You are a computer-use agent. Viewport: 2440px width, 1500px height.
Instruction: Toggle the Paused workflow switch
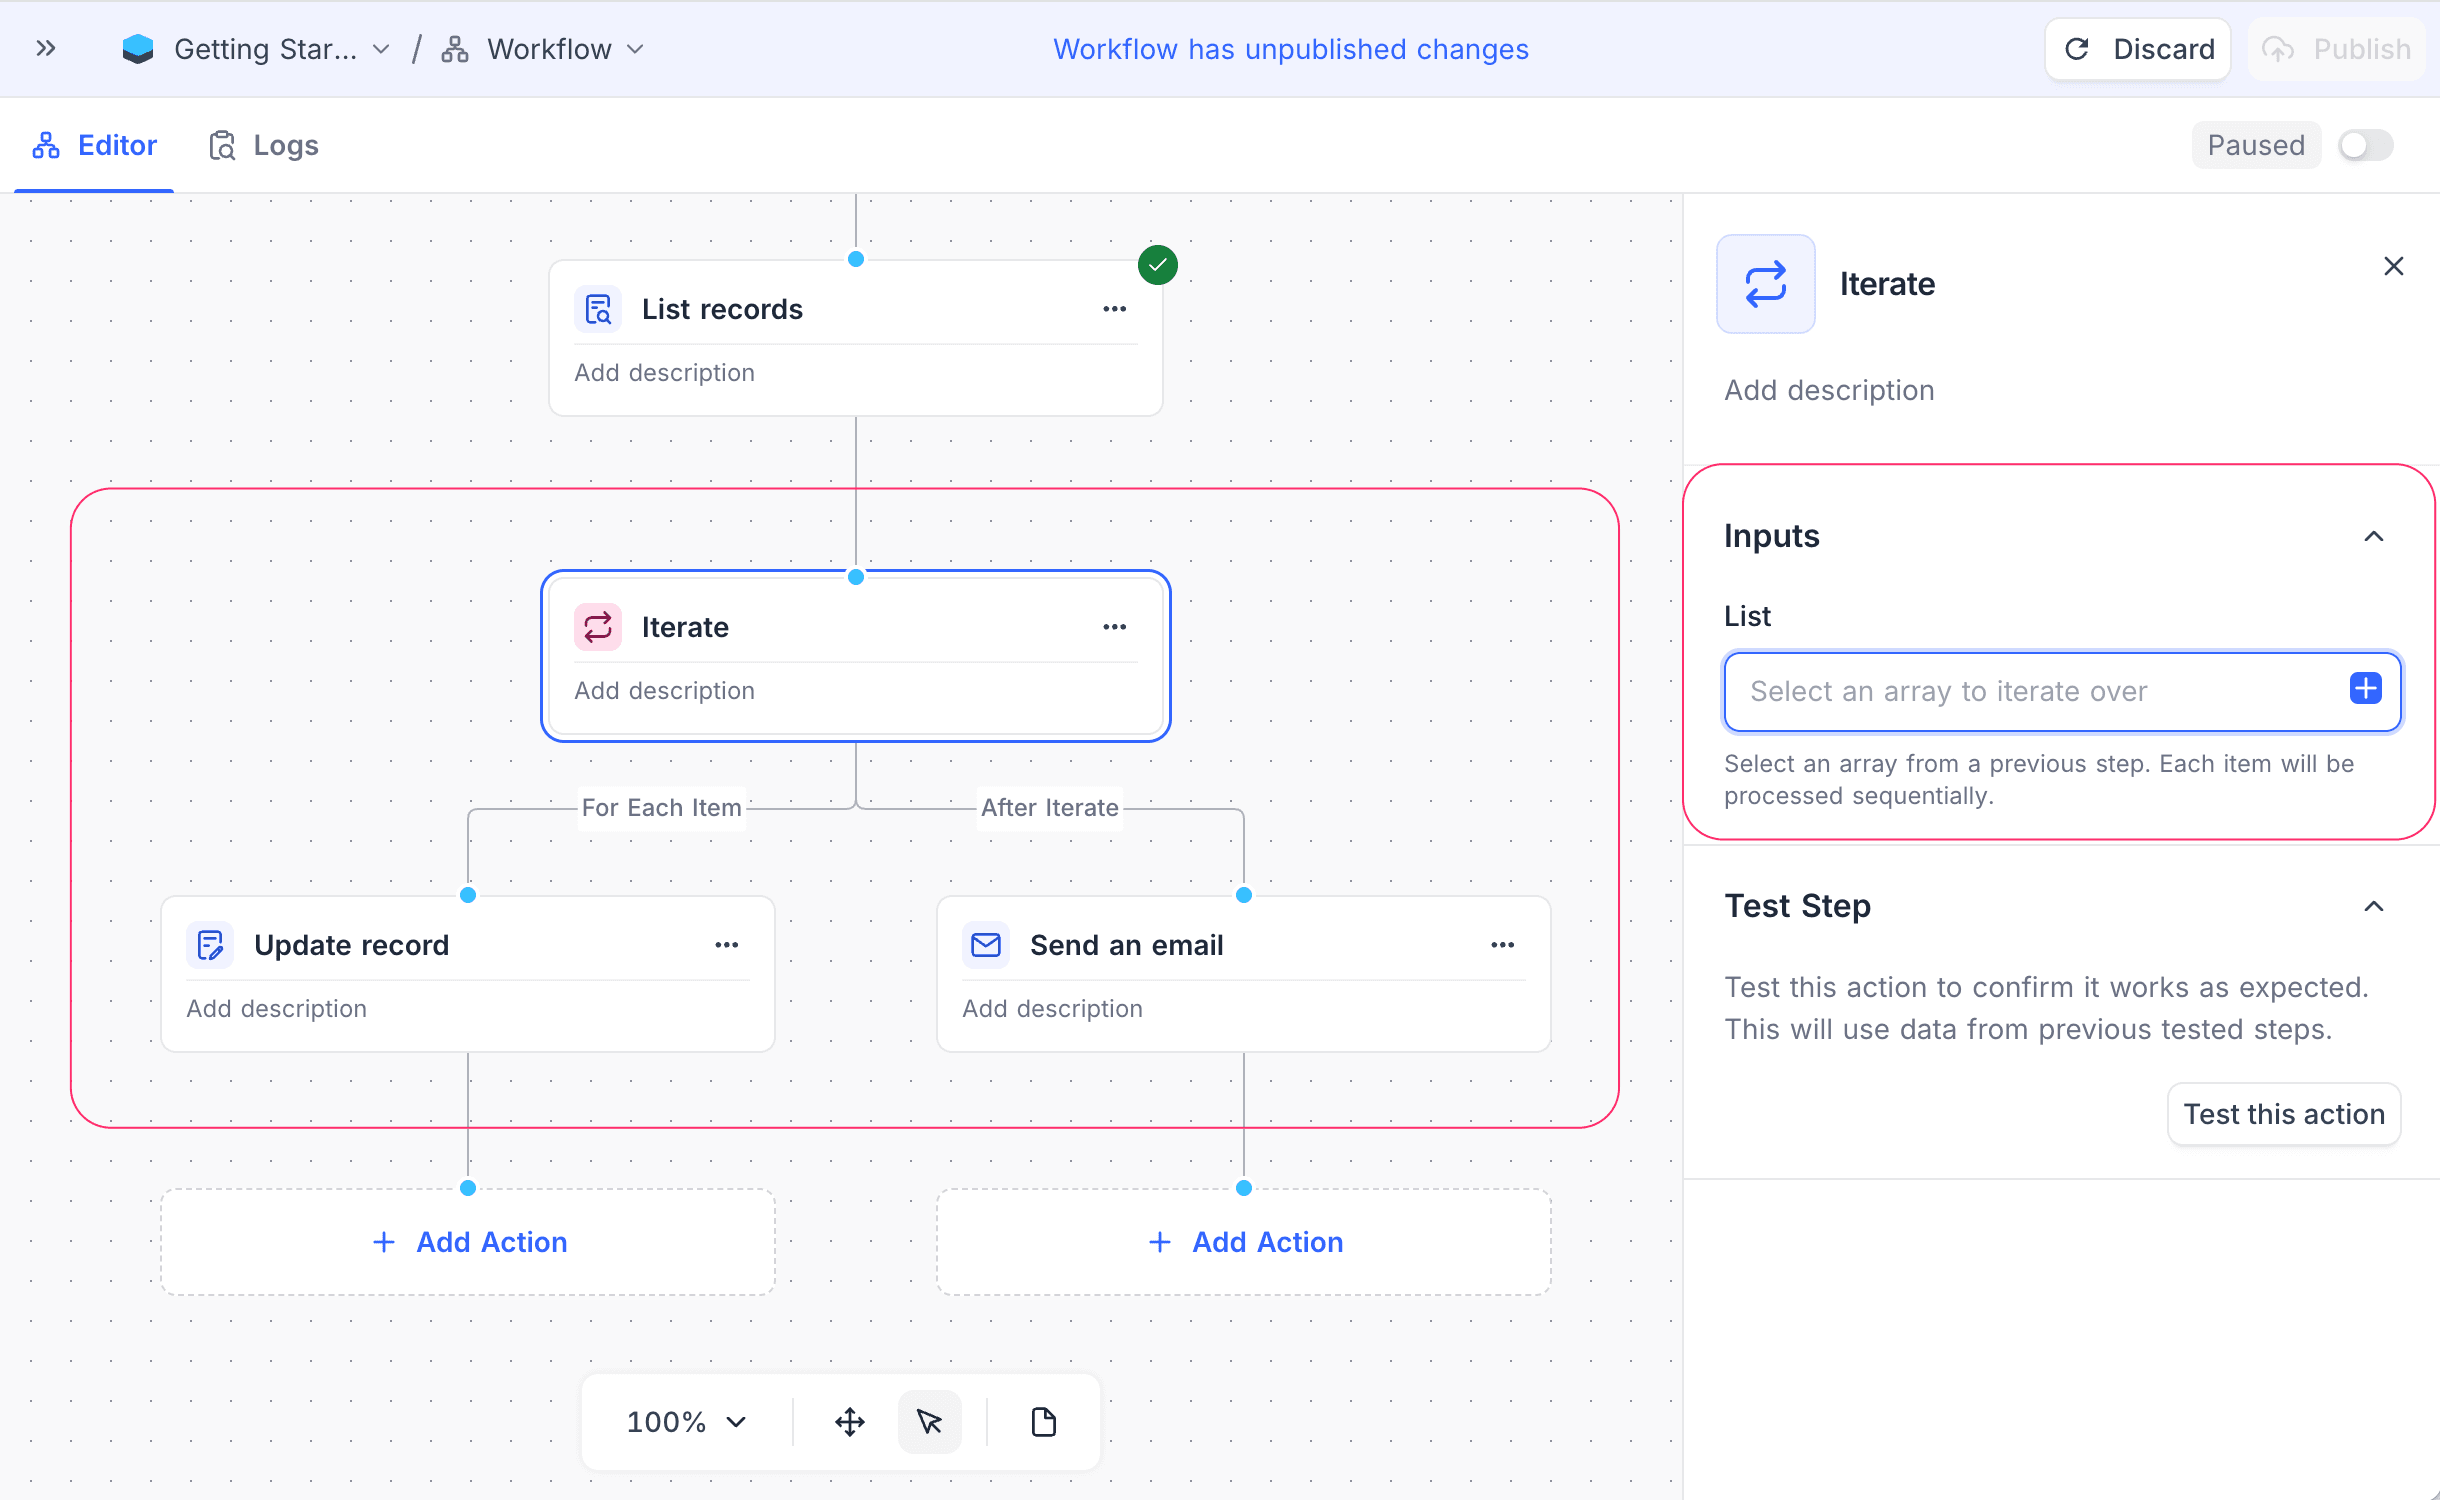[x=2366, y=145]
